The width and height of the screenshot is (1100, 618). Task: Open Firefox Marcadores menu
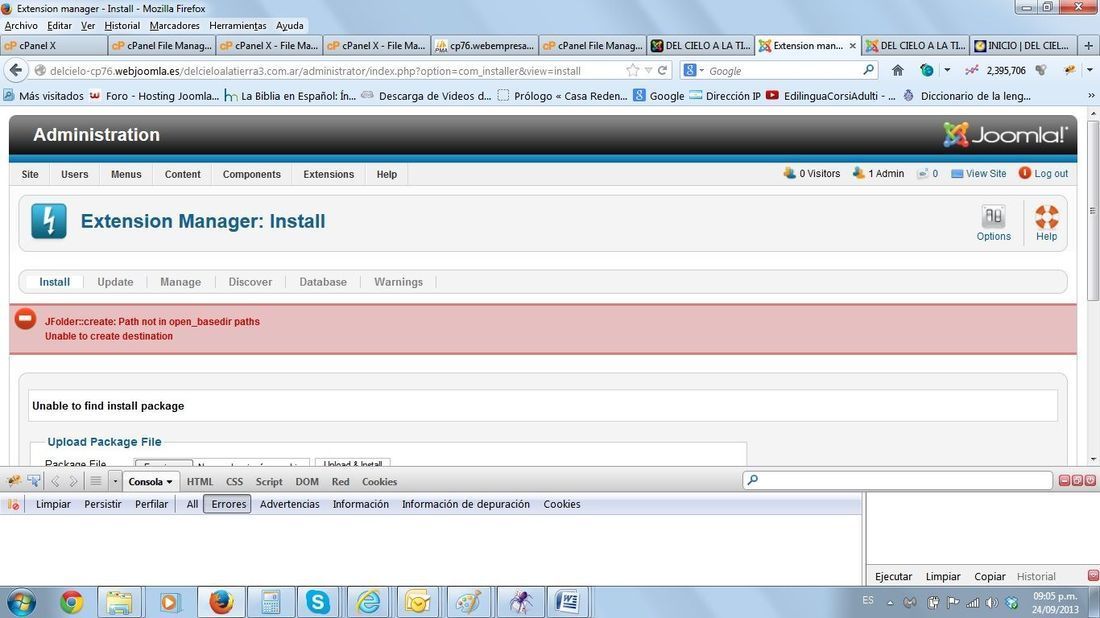[x=175, y=25]
